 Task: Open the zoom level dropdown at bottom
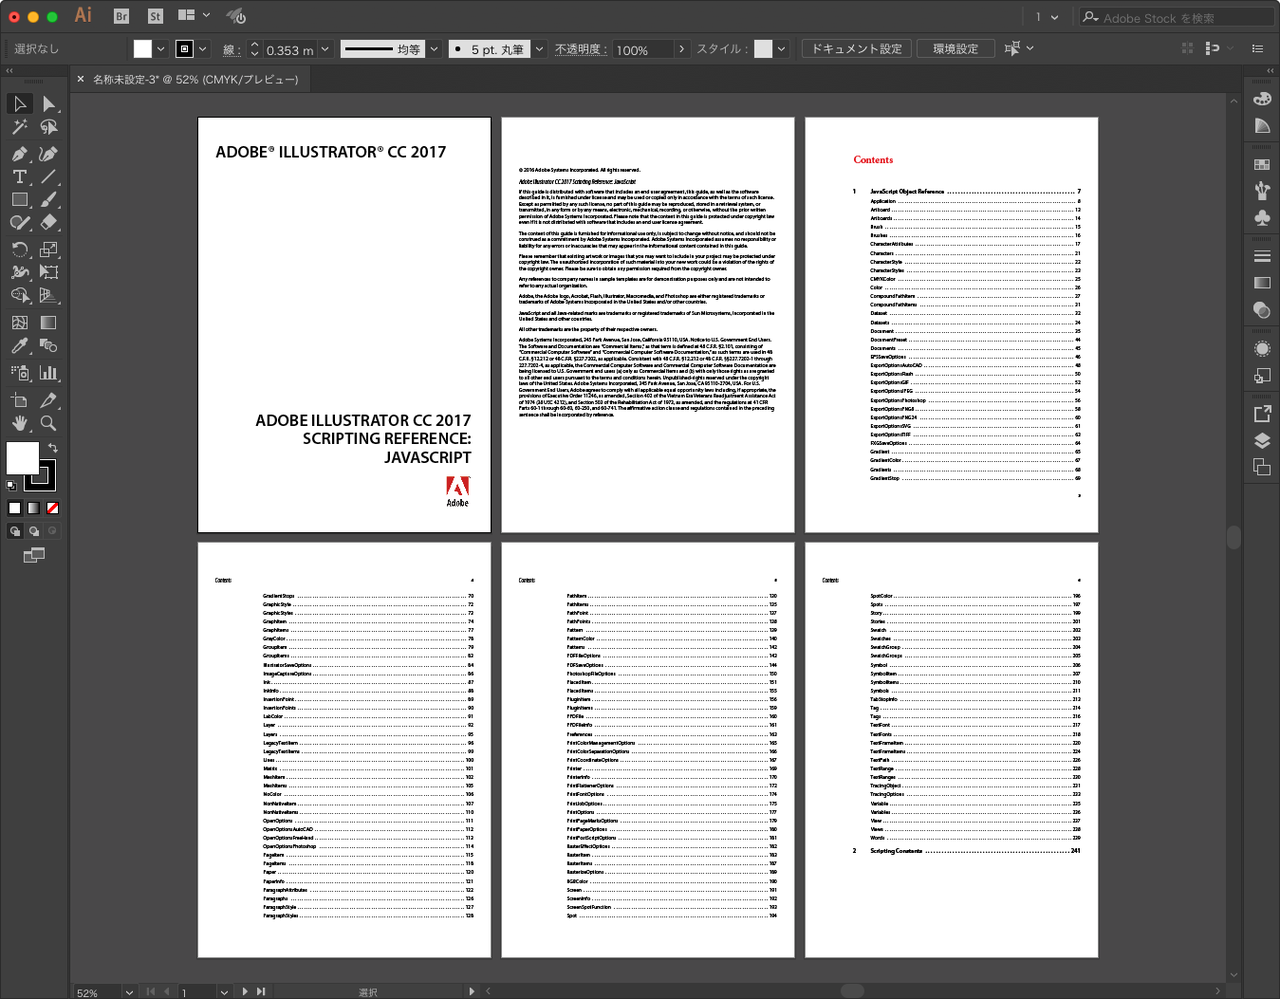pyautogui.click(x=129, y=992)
